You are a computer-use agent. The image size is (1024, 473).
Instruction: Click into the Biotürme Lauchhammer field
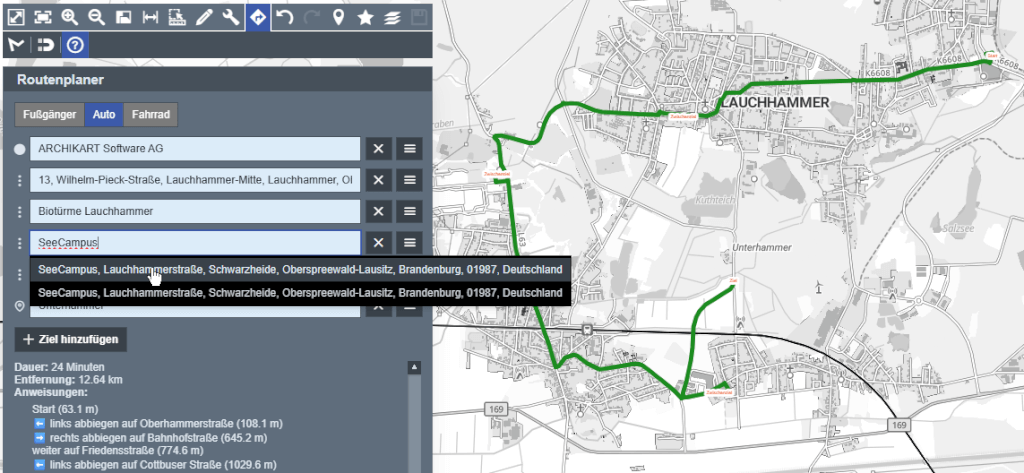tap(195, 212)
